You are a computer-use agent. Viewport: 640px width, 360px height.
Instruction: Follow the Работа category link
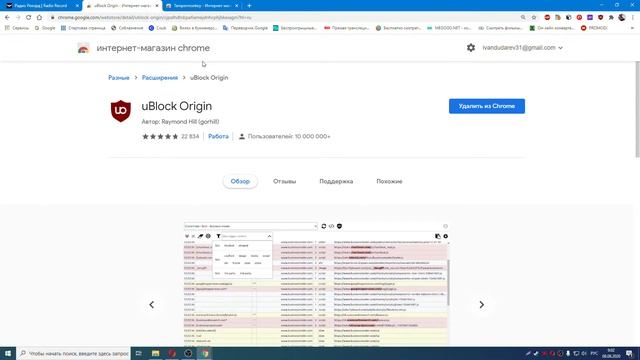(218, 136)
